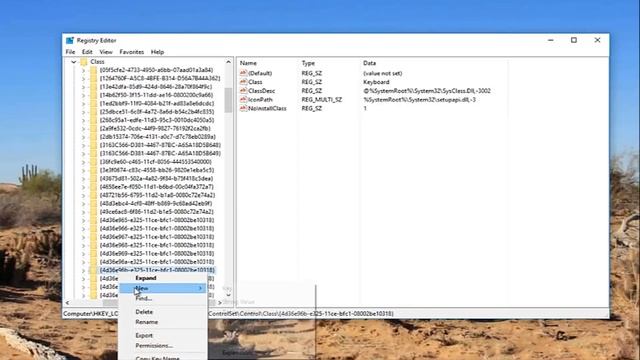
Task: Click the tree pane vertical scrollbar thumb
Action: click(228, 100)
